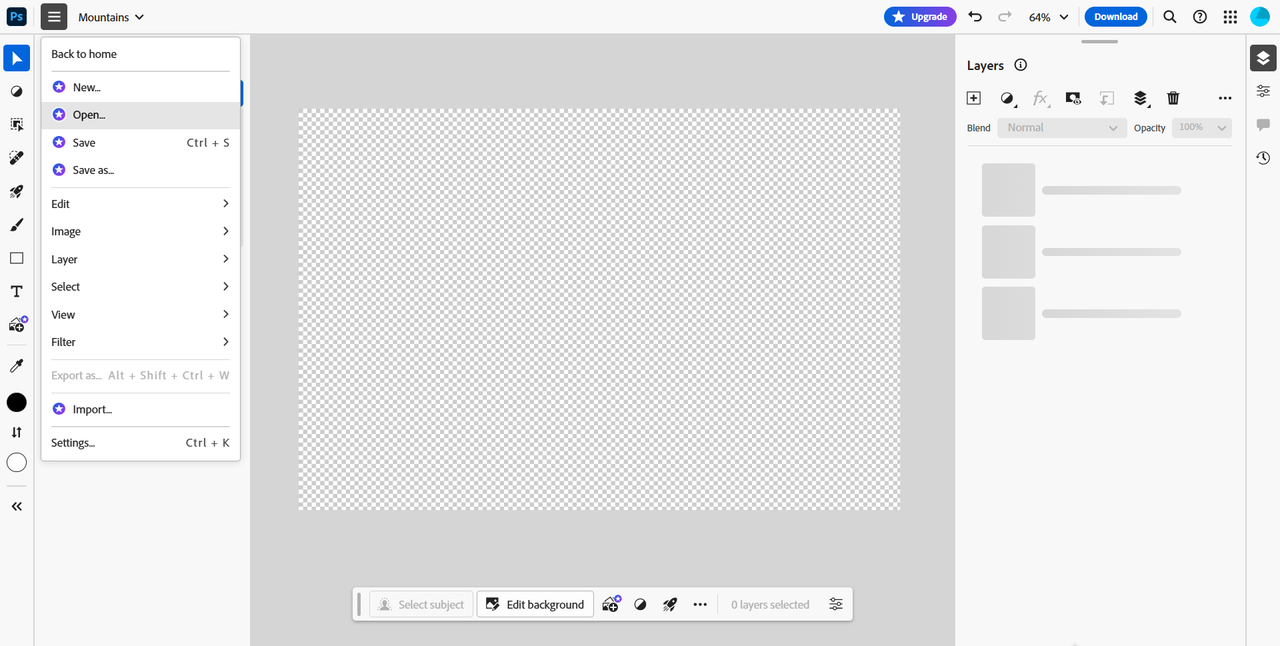The image size is (1280, 646).
Task: Choose Save from the menu
Action: (x=141, y=143)
